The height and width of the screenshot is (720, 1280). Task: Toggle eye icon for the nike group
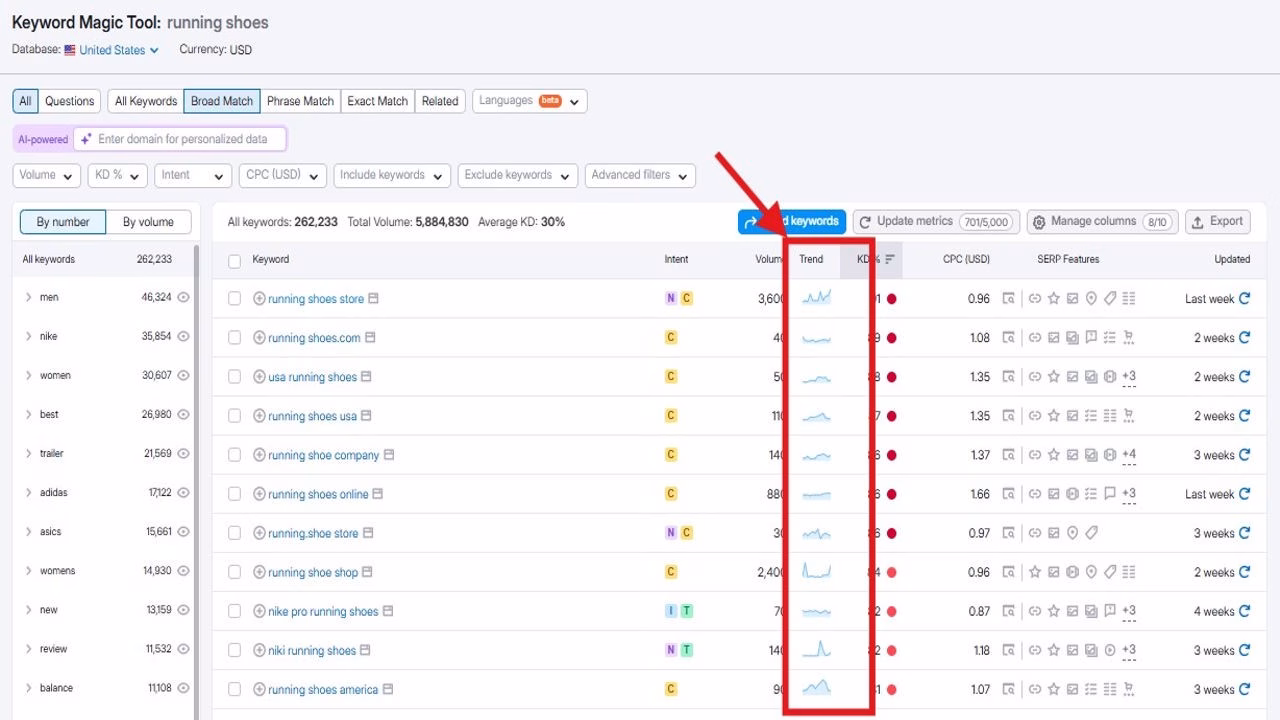click(x=183, y=336)
